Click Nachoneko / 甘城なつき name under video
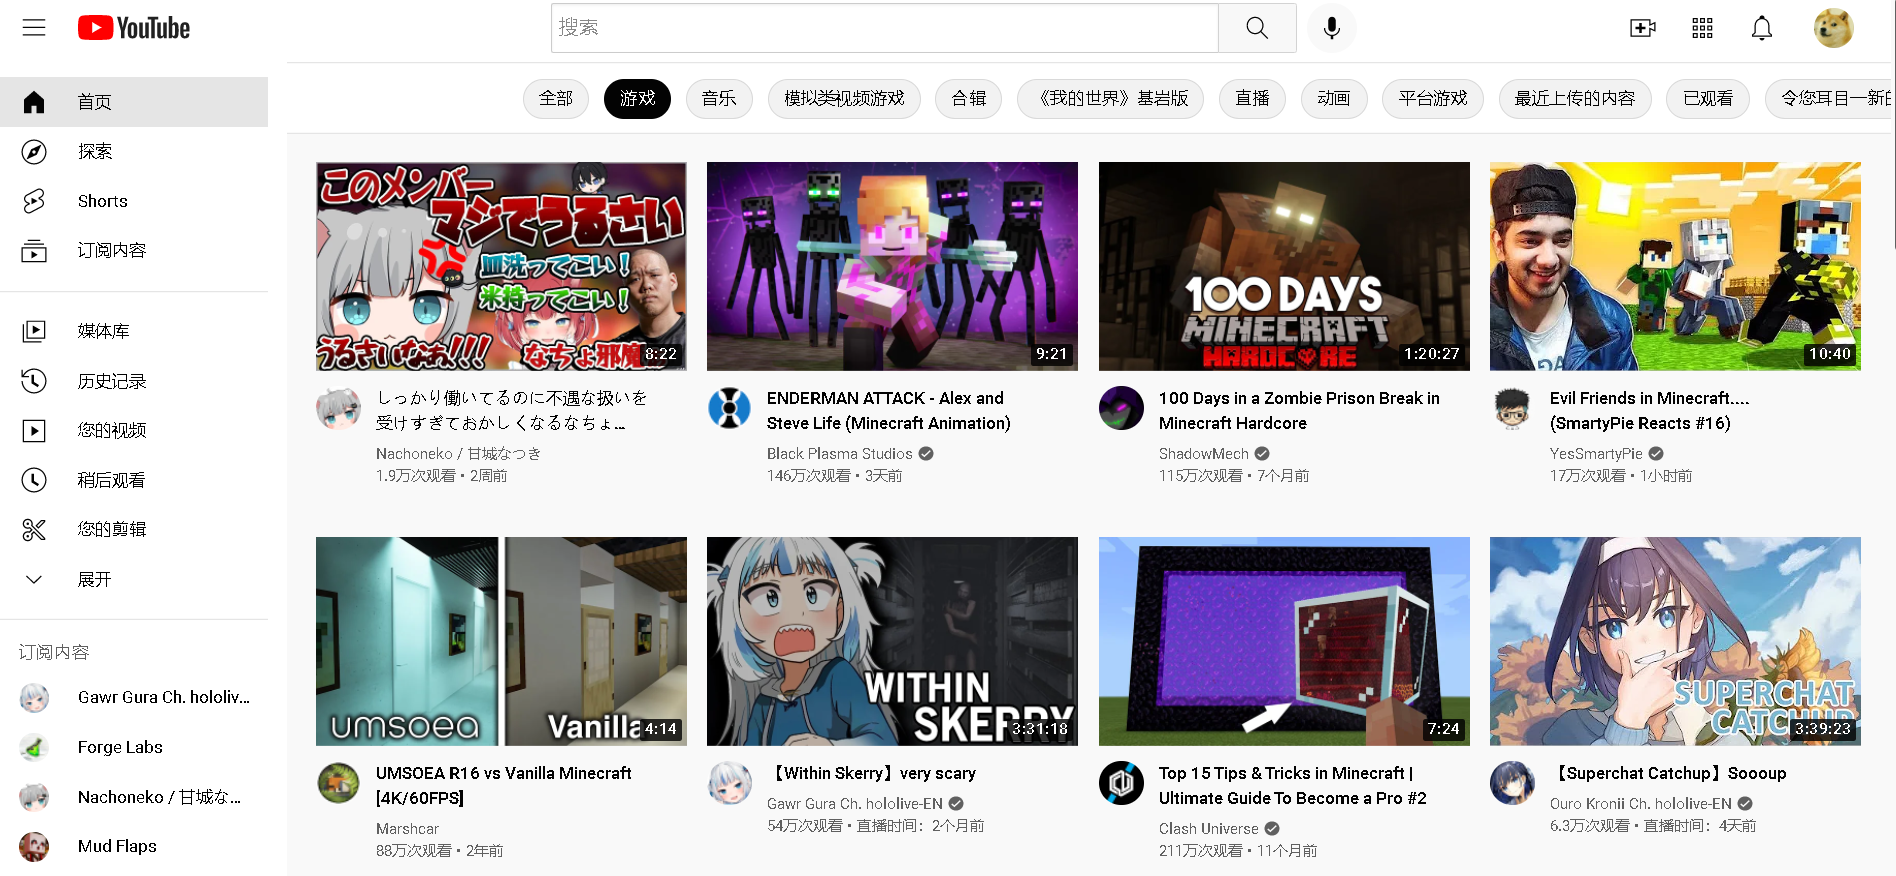The width and height of the screenshot is (1896, 876). 458,454
